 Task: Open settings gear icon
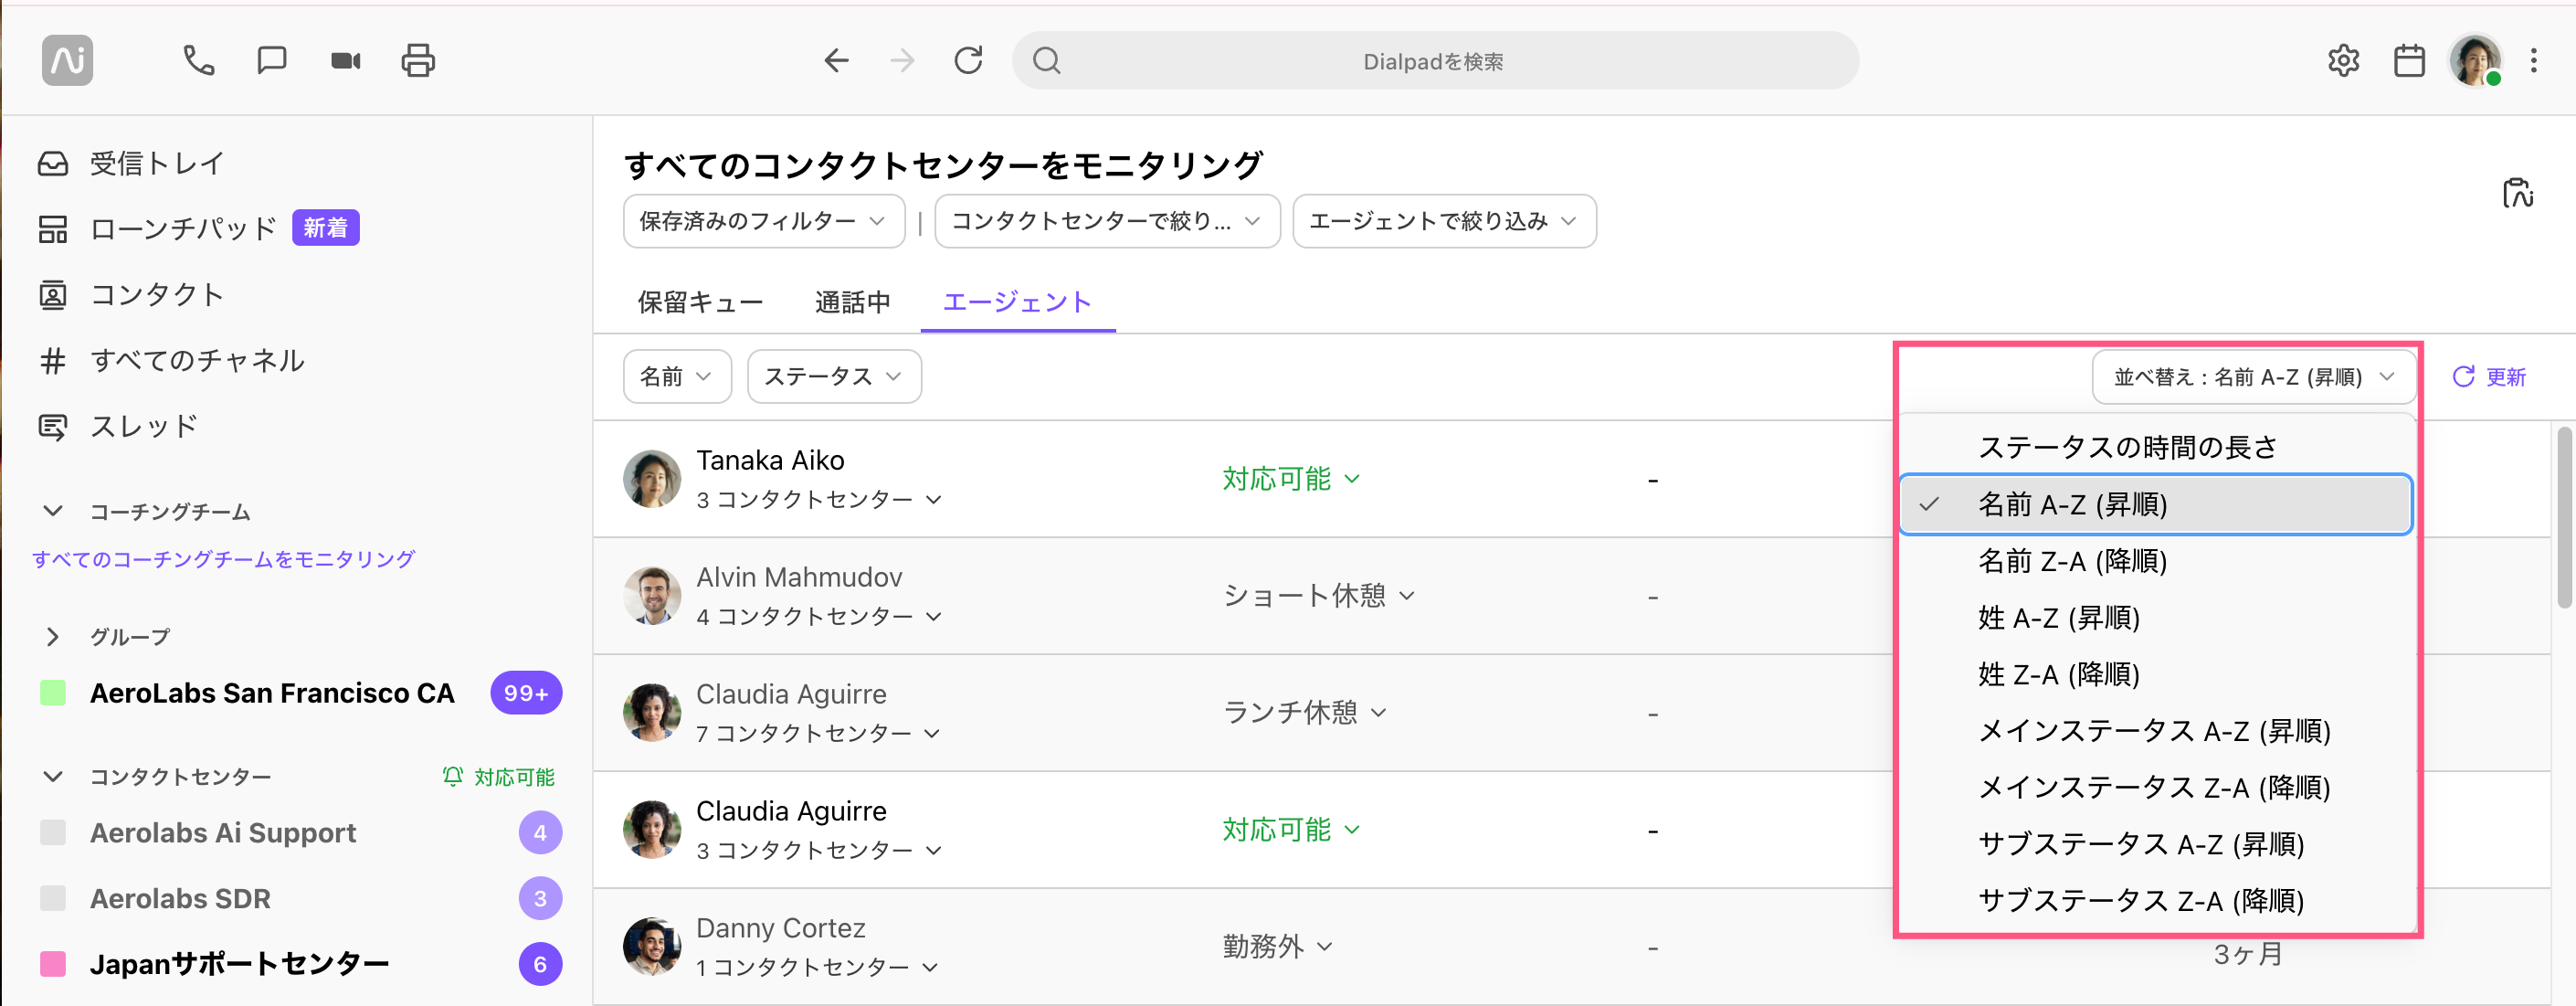pos(2343,60)
